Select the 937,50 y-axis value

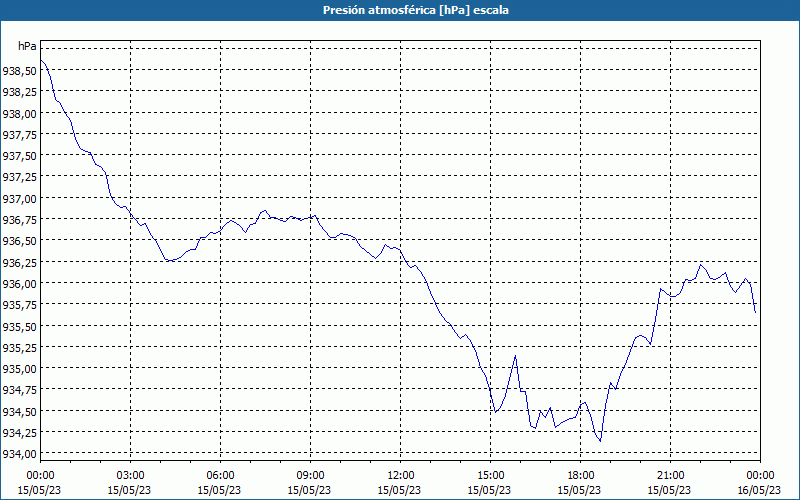(19, 156)
